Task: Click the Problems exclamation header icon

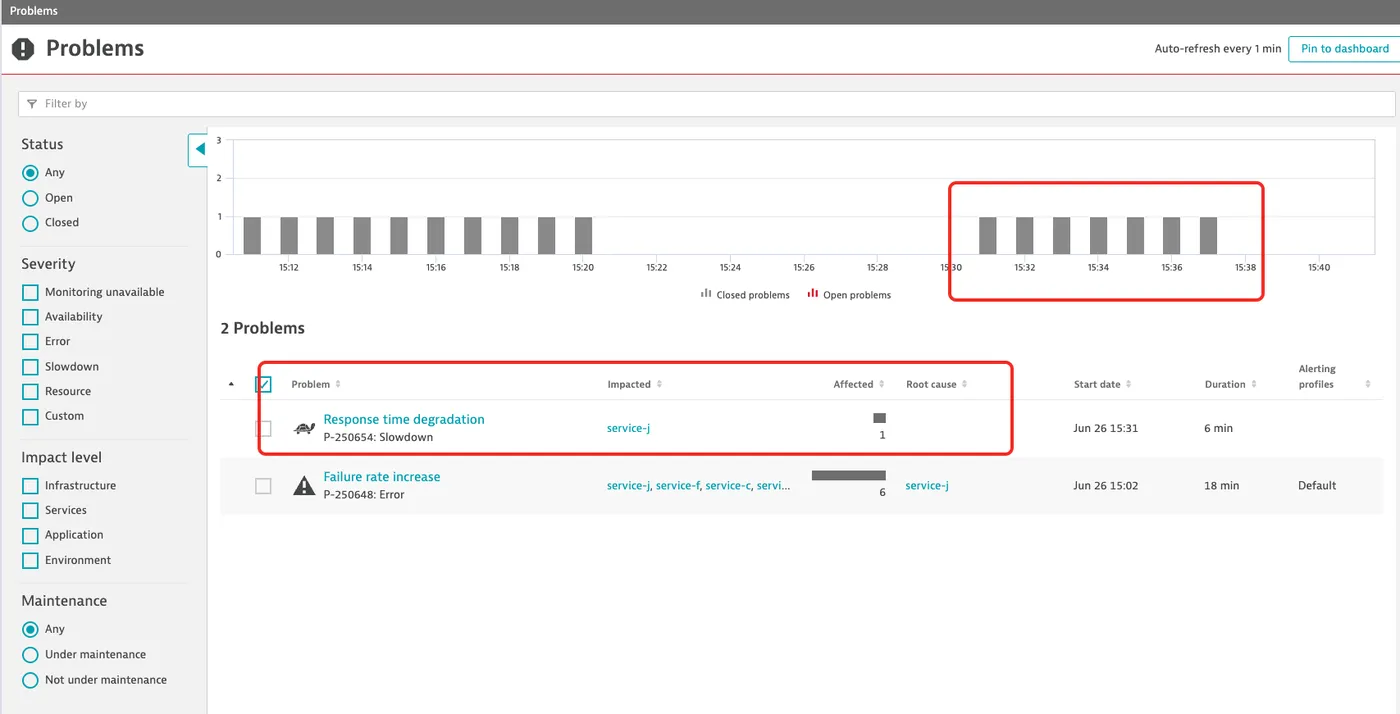Action: click(x=23, y=49)
